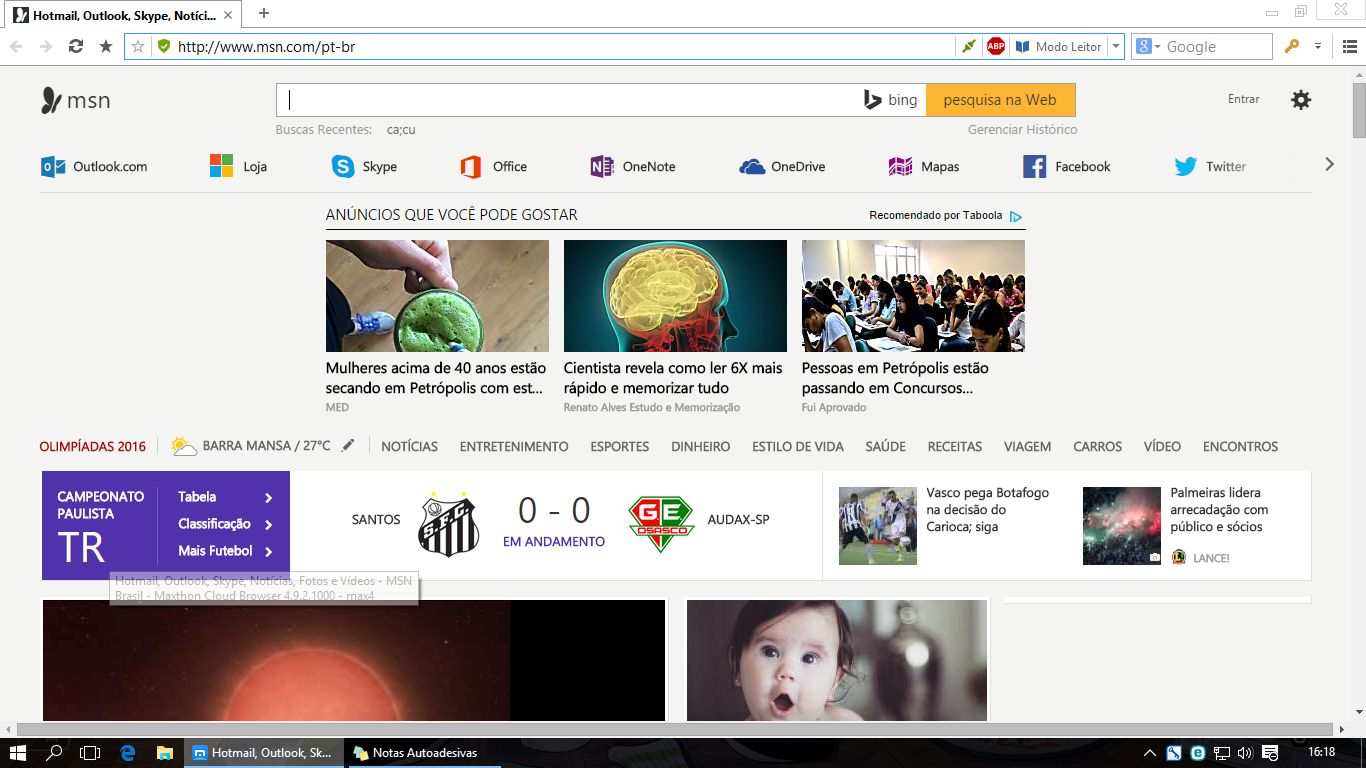Click the green security shield in address bar
Viewport: 1366px width, 768px height.
(x=164, y=46)
